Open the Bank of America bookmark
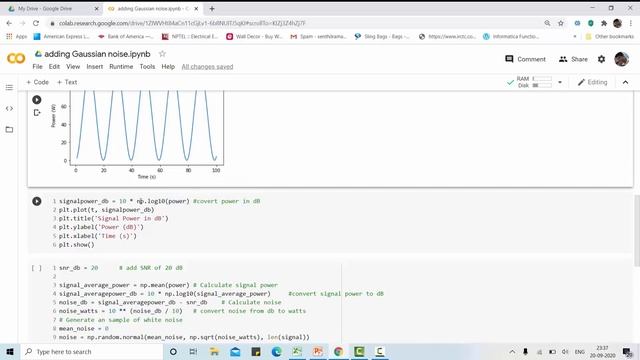 tap(126, 36)
